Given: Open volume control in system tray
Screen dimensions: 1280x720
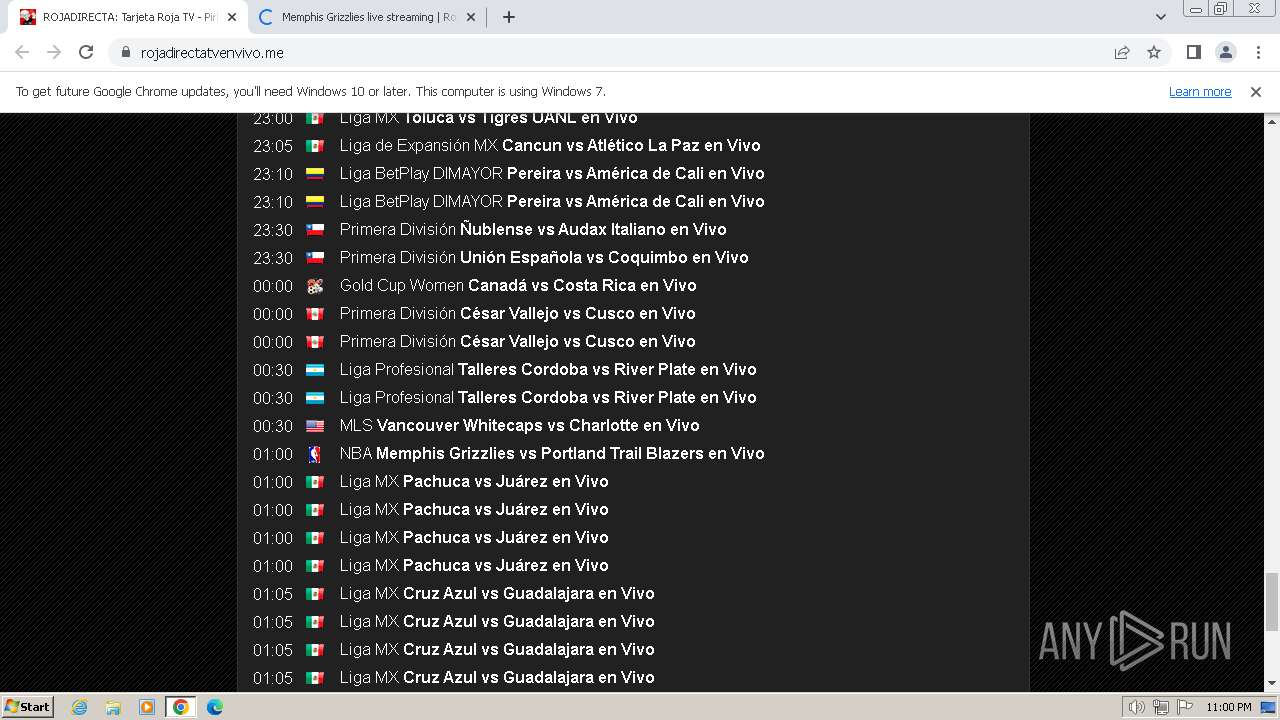Looking at the screenshot, I should click(1137, 707).
